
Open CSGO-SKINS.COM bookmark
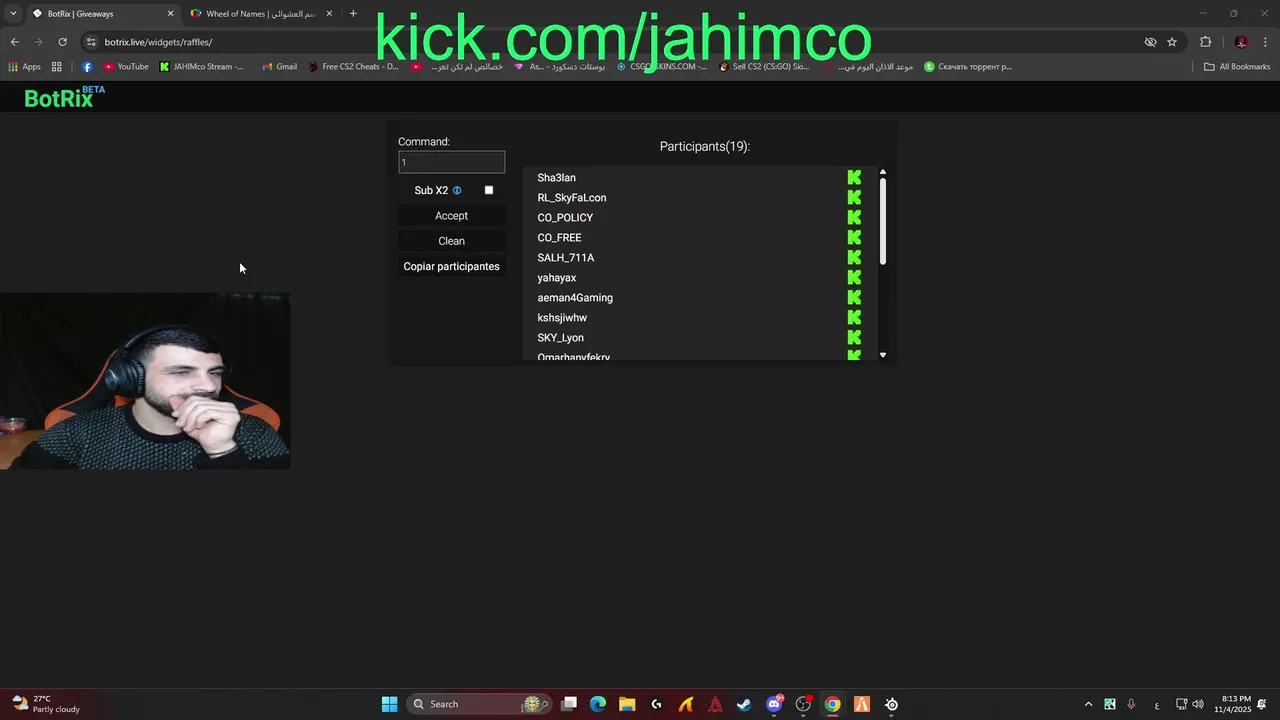point(662,67)
